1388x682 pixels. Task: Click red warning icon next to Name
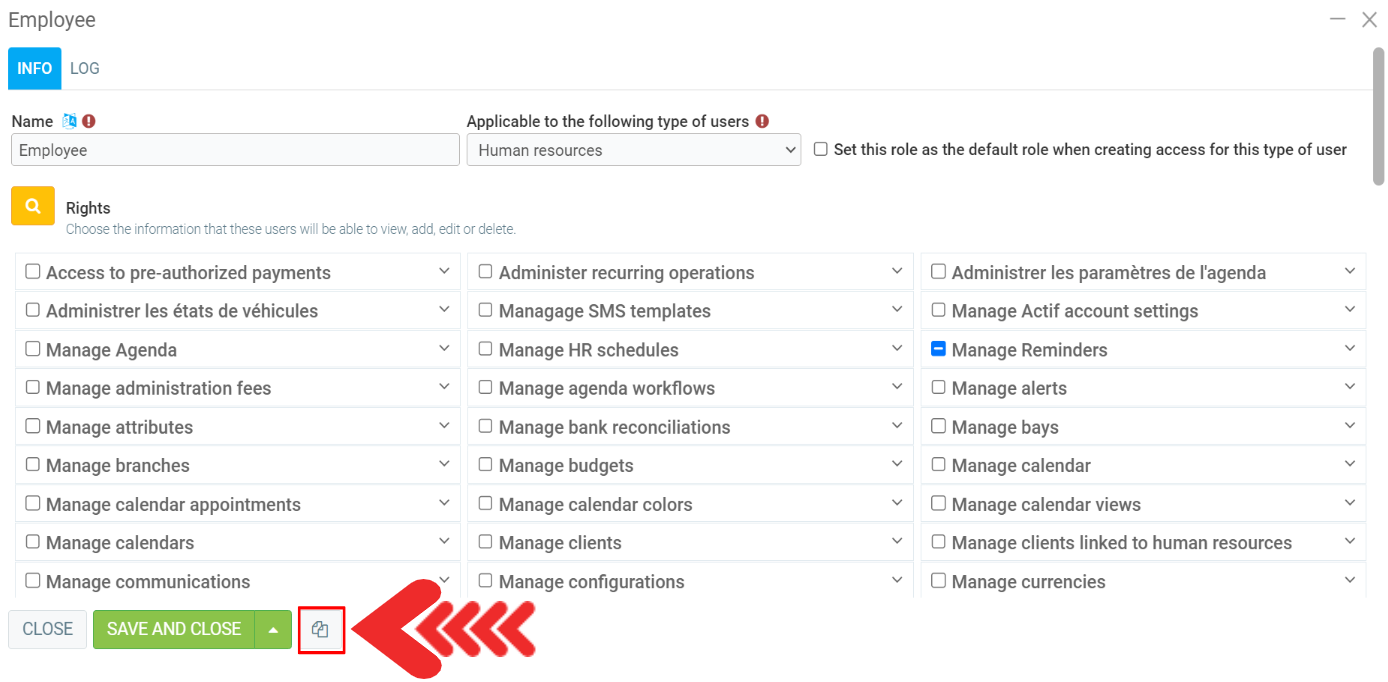[x=89, y=121]
